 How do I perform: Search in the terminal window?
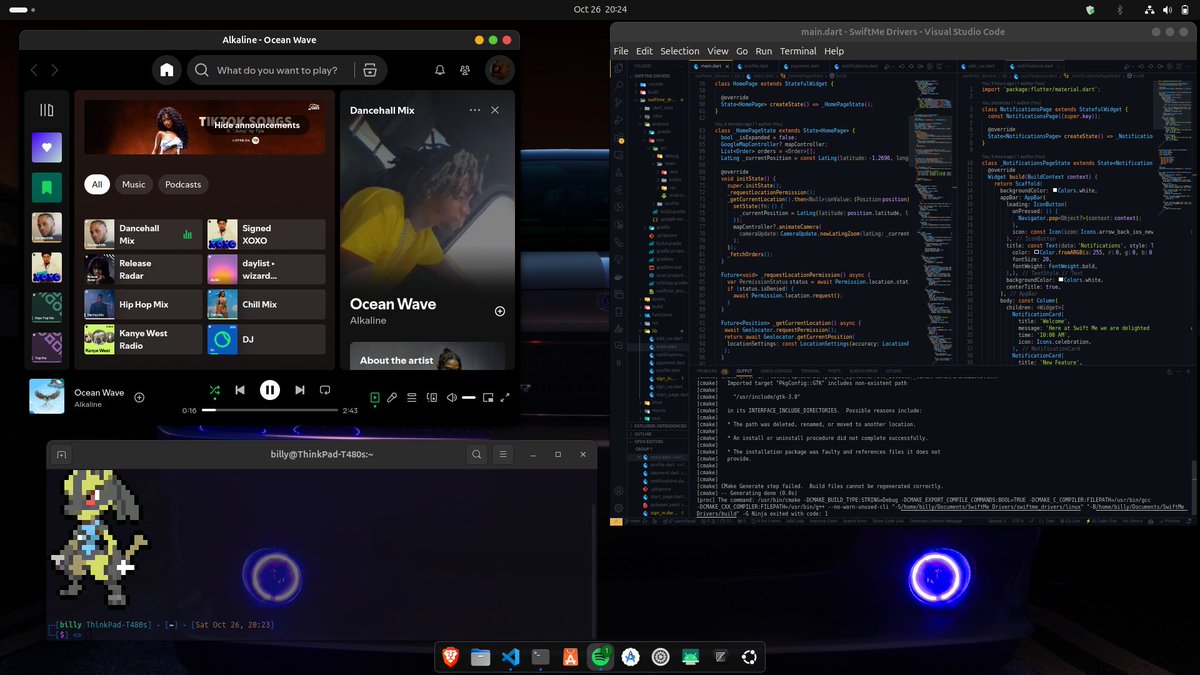pos(477,454)
